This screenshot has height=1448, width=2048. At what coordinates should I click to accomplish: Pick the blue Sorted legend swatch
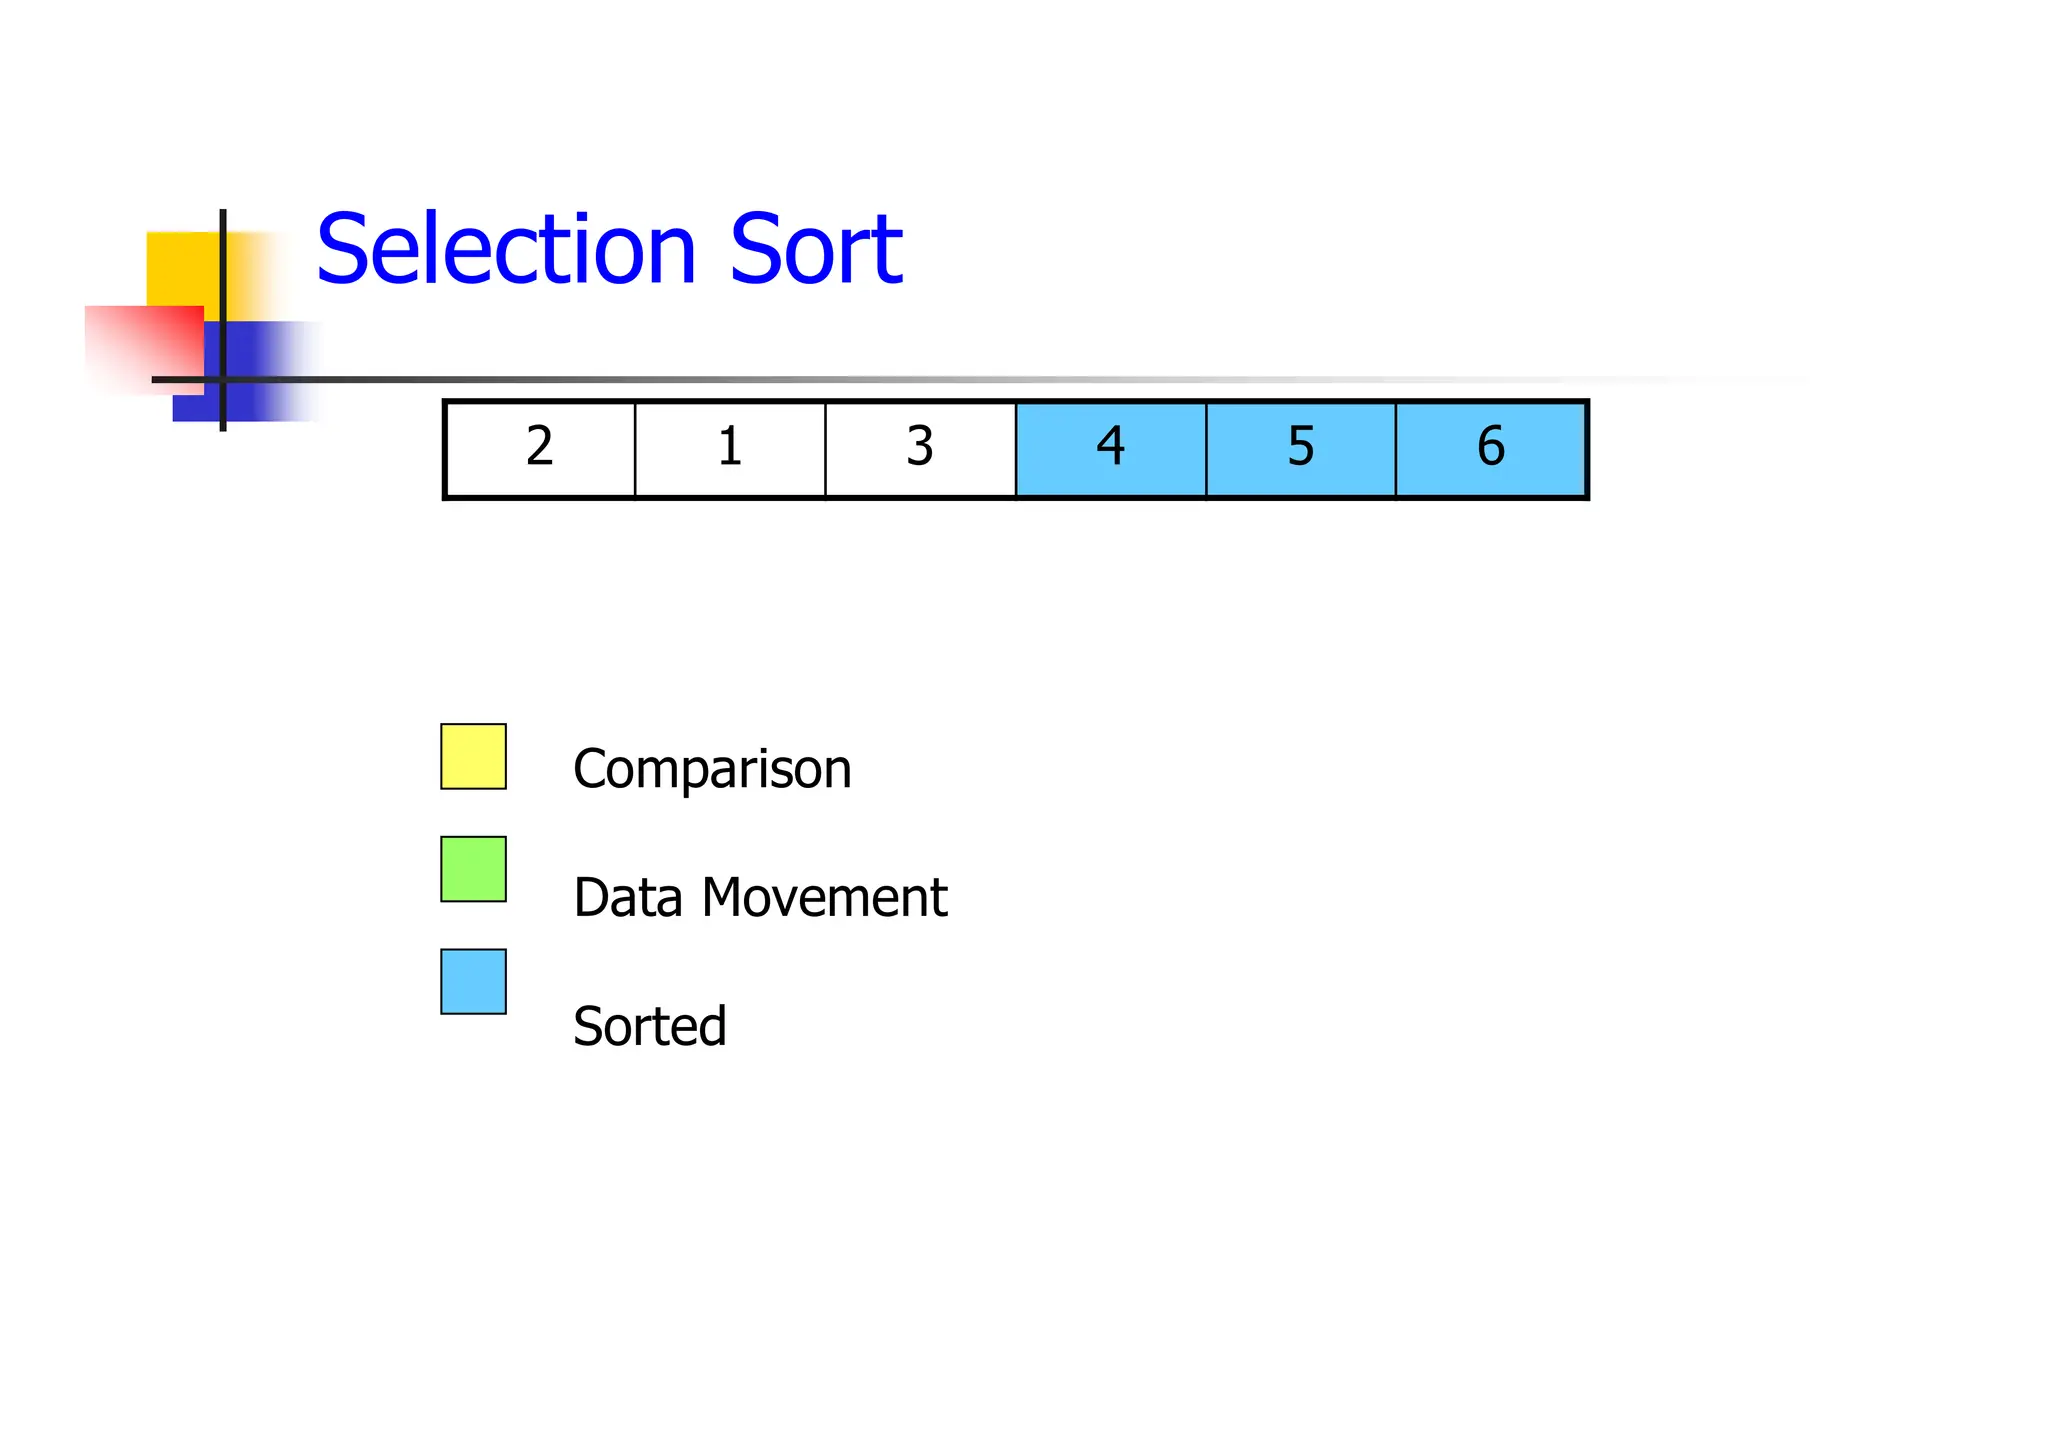pos(473,982)
